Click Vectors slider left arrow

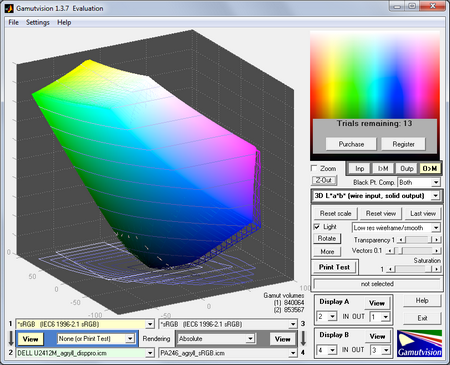(x=390, y=250)
